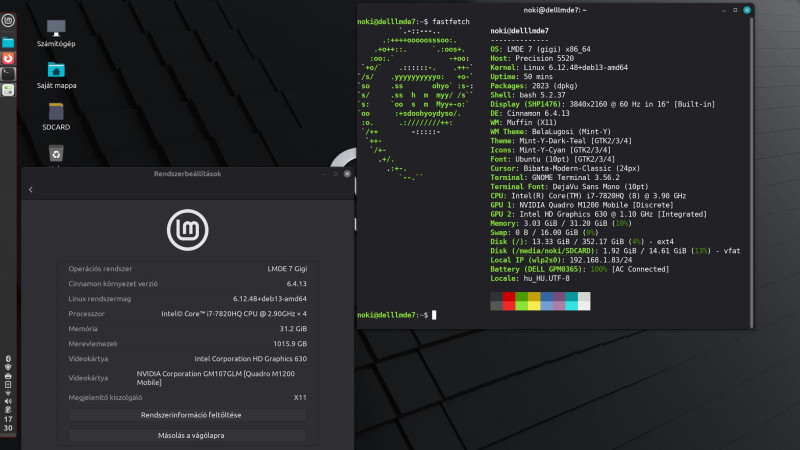This screenshot has height=450, width=800.
Task: Open the Bluetooth tray icon
Action: [8, 359]
